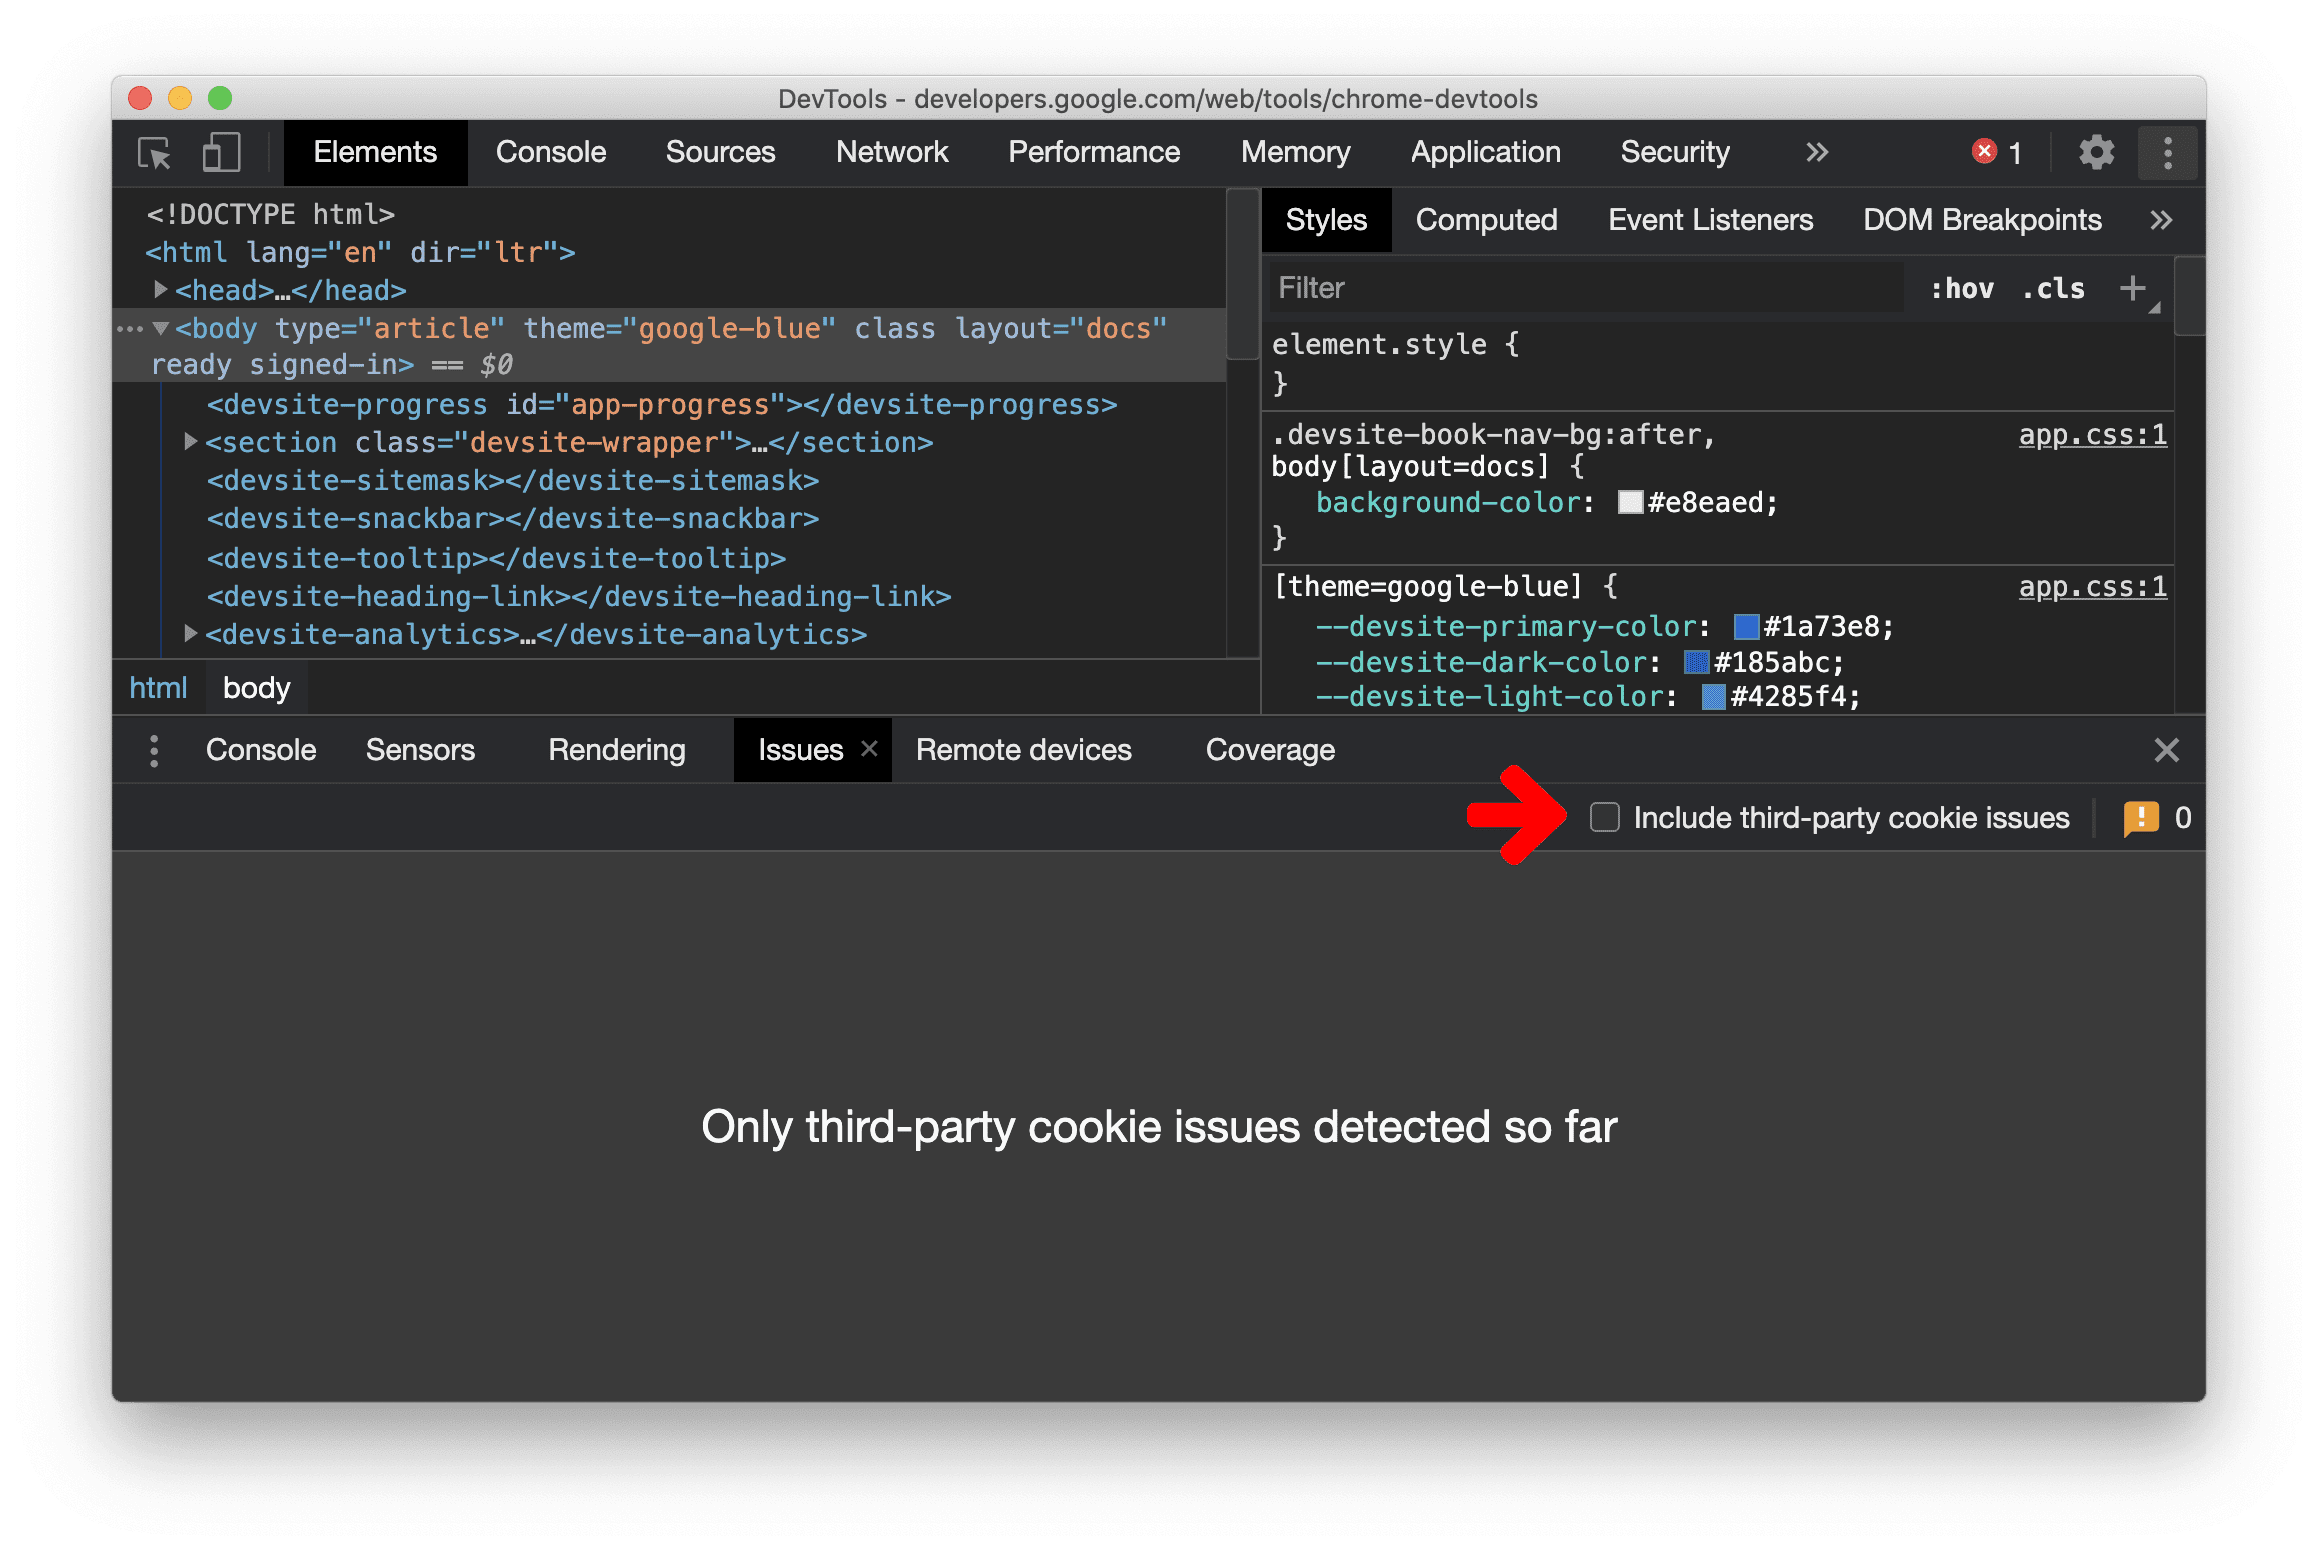Click the Add new style rule button
2318x1550 pixels.
click(x=2136, y=289)
